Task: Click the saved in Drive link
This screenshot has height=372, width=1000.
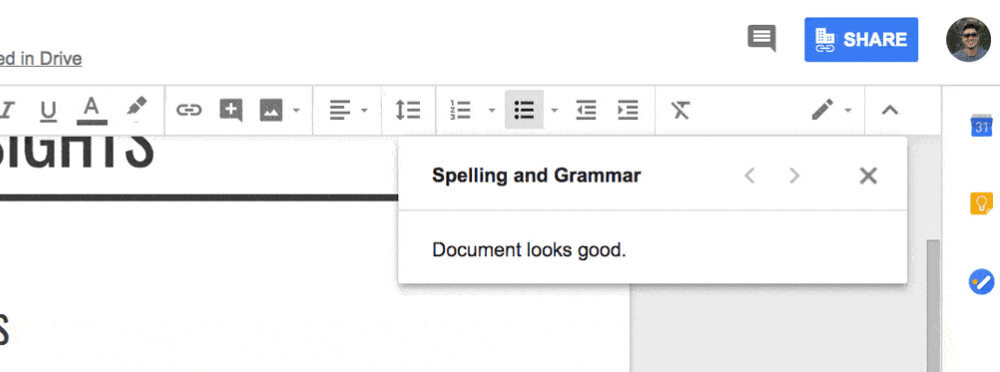Action: pyautogui.click(x=41, y=59)
